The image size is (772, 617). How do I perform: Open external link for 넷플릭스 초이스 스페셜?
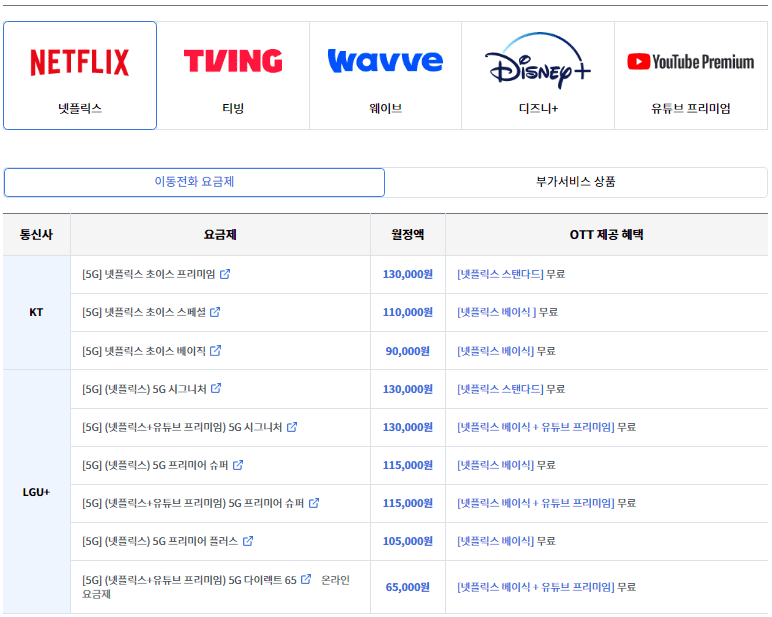point(215,312)
